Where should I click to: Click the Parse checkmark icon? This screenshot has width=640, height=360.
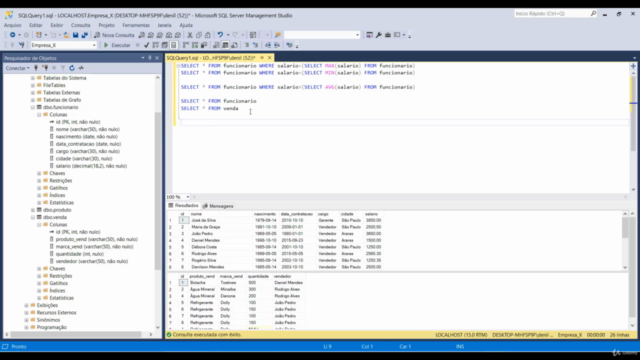coord(147,45)
